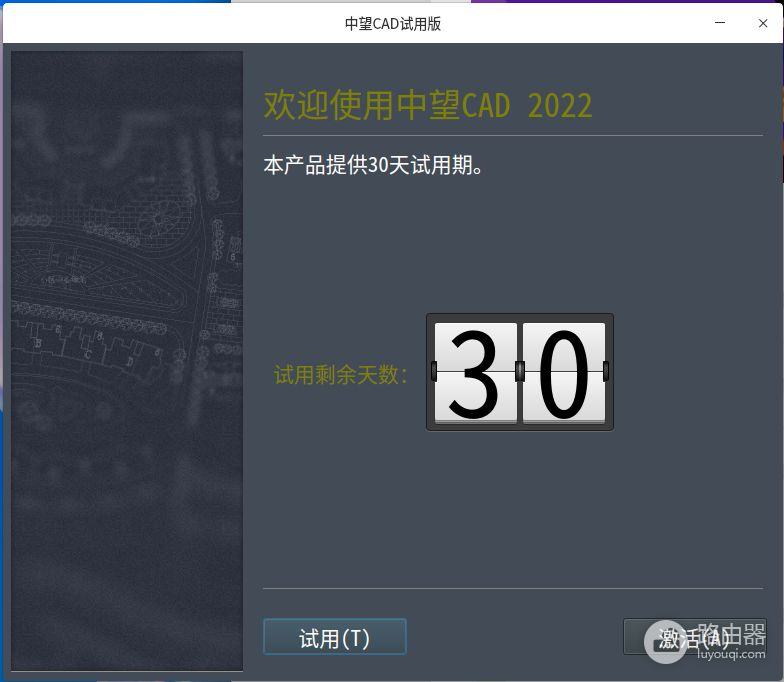This screenshot has width=784, height=682.
Task: Click the CAD drawing preview image
Action: coord(127,360)
